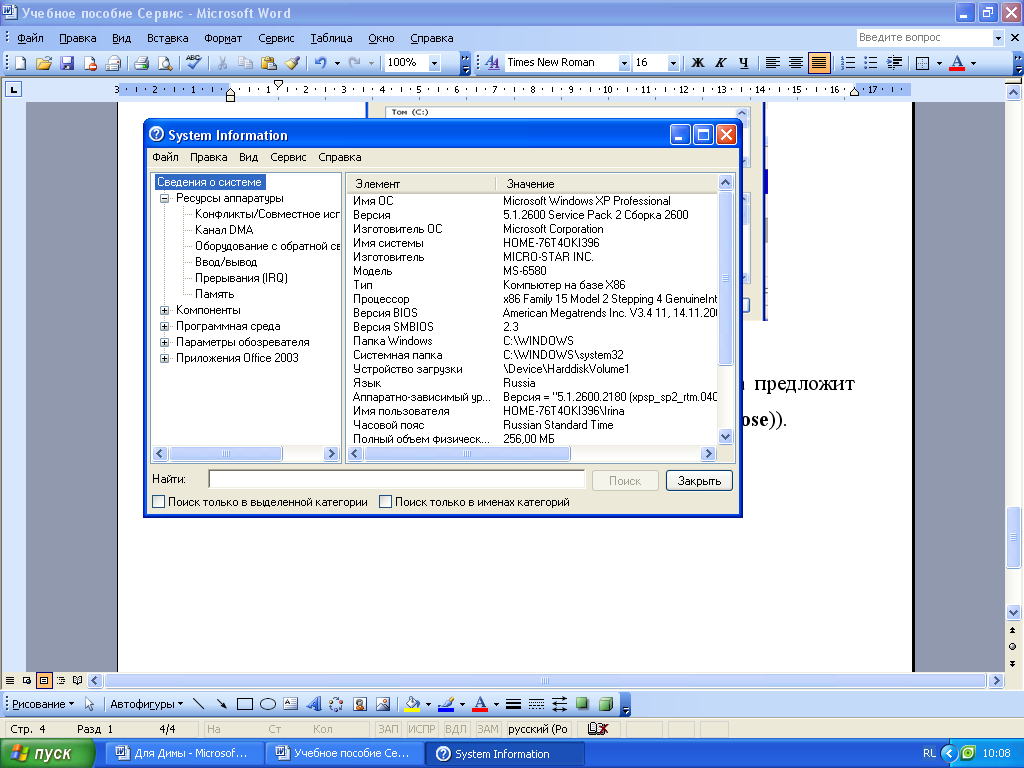Apply red font color from toolbar
This screenshot has width=1024, height=768.
[957, 63]
